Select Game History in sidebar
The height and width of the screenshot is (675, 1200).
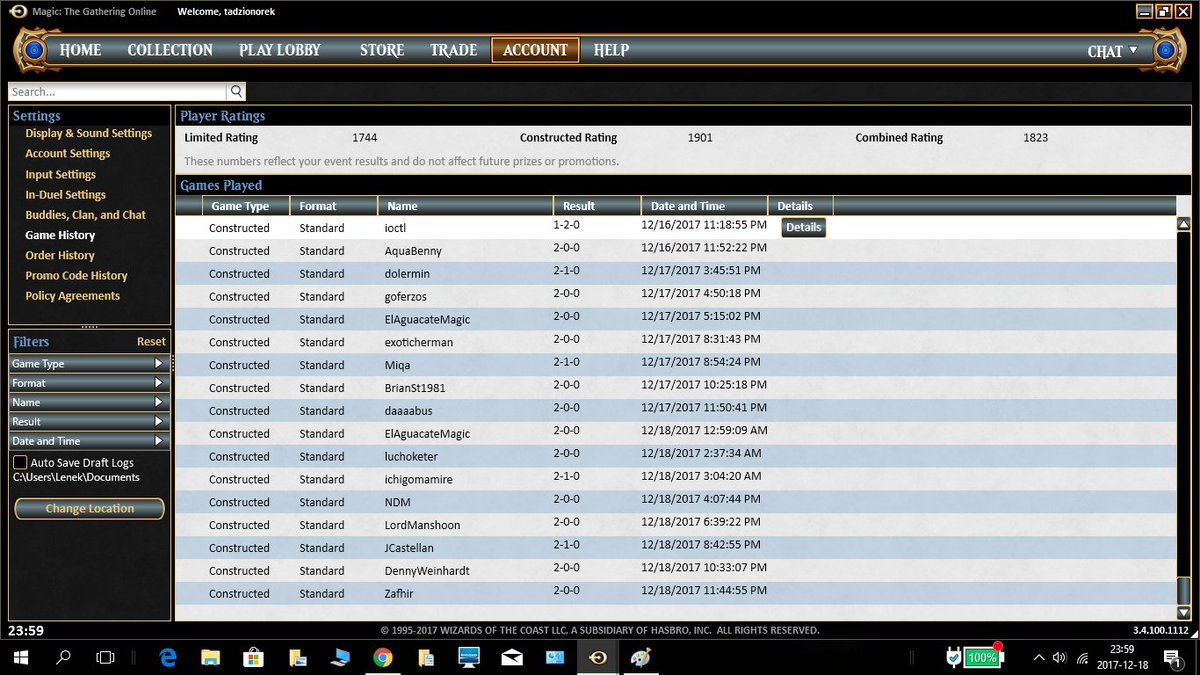pos(60,235)
